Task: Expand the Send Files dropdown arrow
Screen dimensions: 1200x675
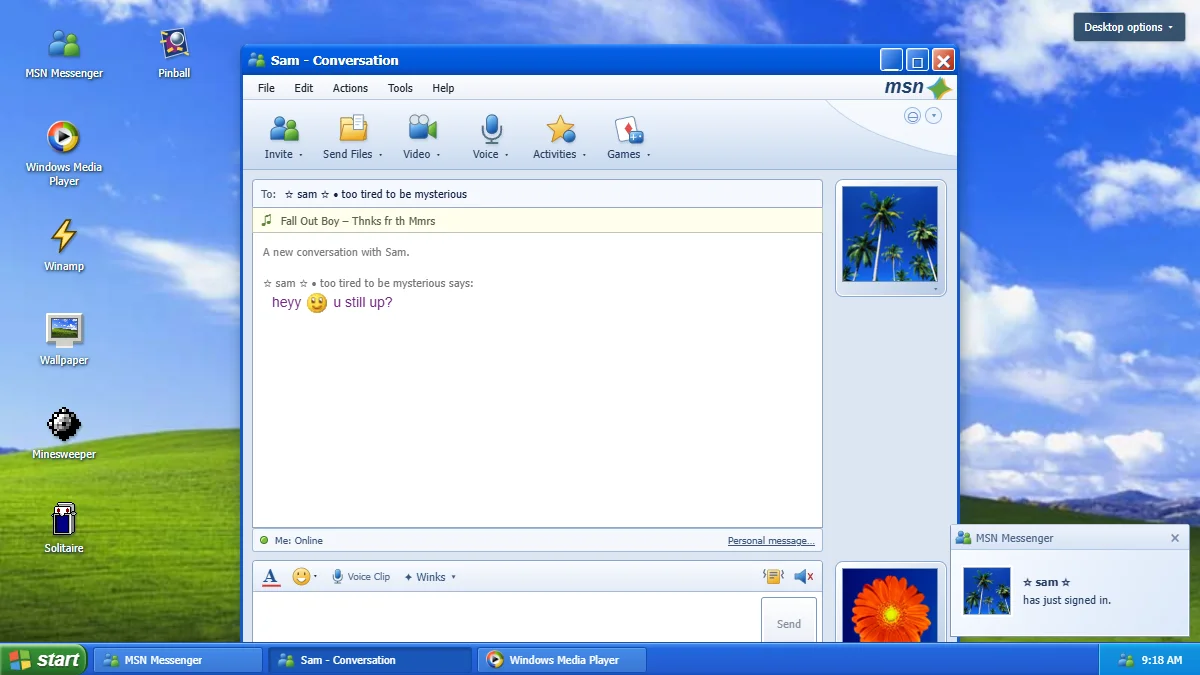Action: (381, 155)
